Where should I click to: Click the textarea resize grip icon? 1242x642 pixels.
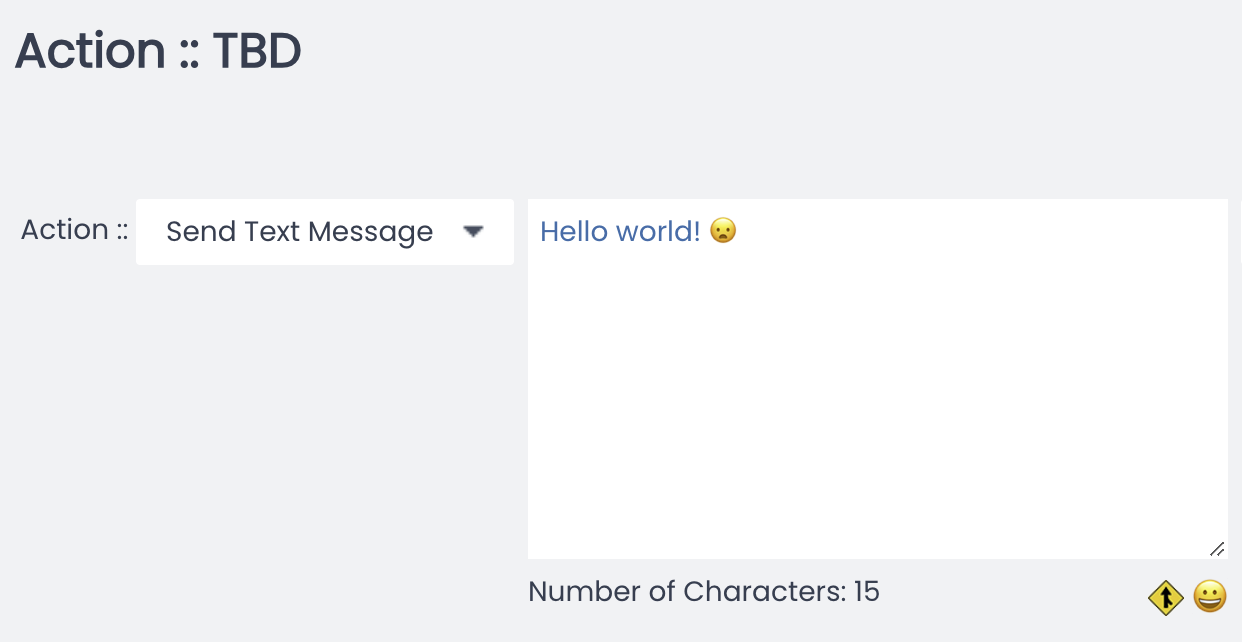[1217, 548]
